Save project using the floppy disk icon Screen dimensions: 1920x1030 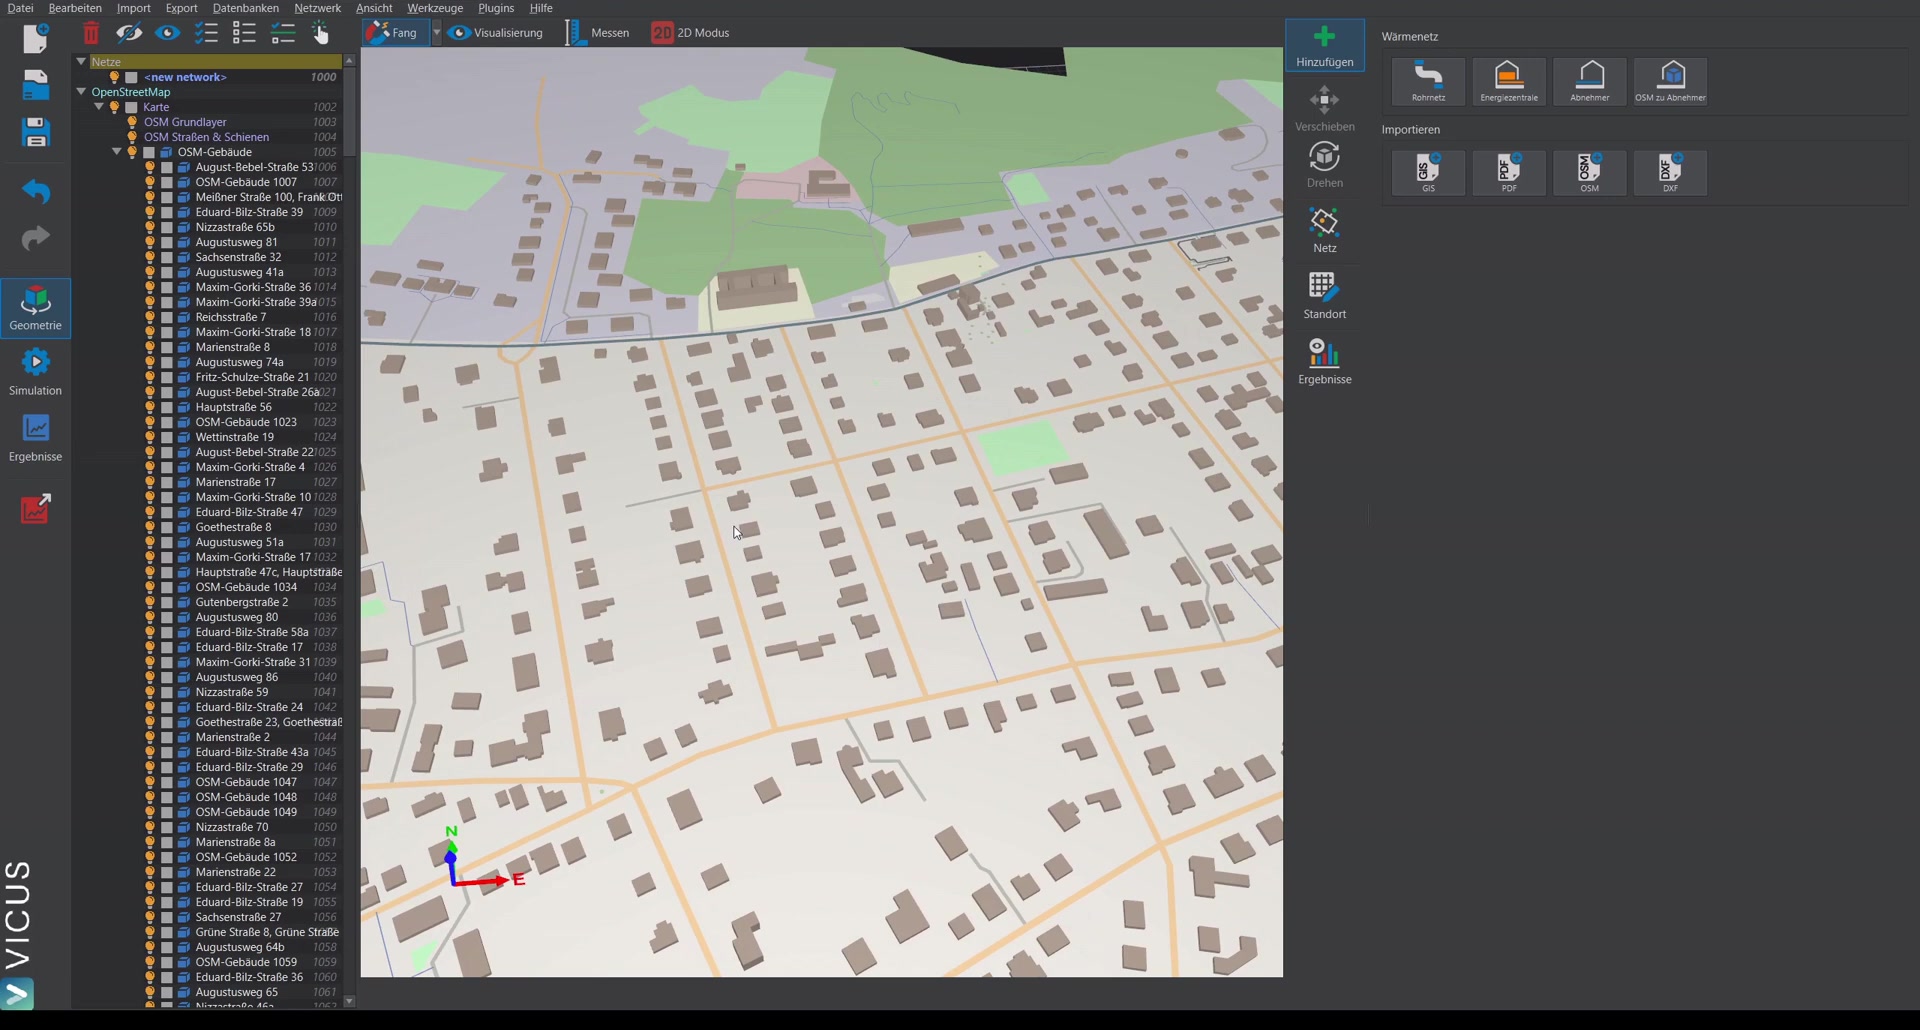[36, 132]
